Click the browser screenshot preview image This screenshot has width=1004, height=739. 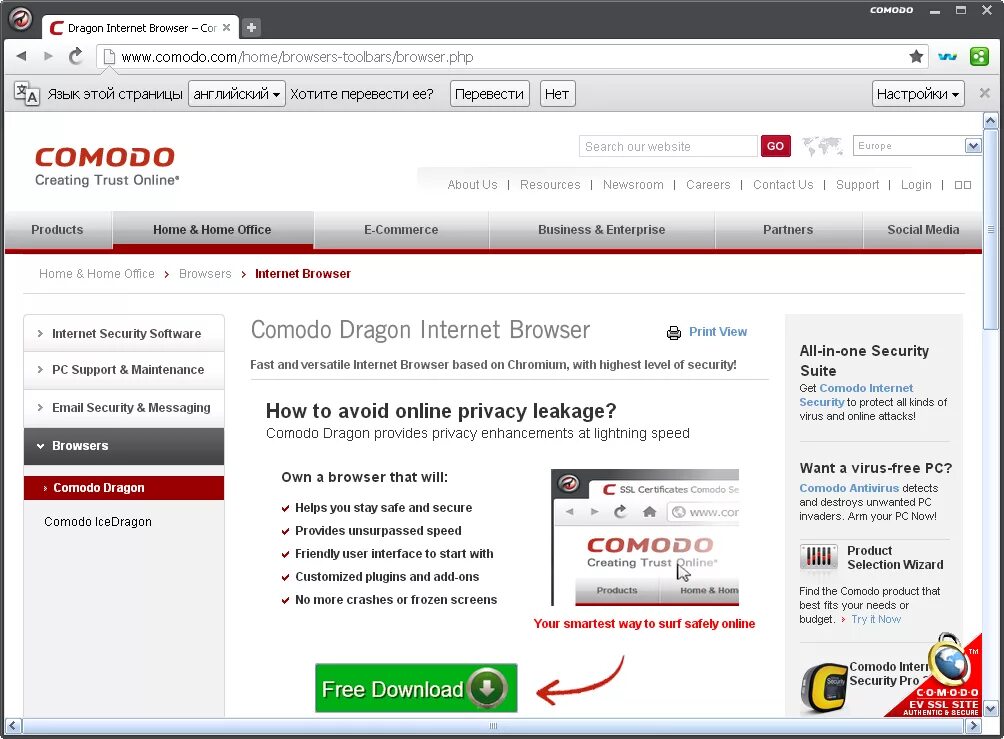645,537
